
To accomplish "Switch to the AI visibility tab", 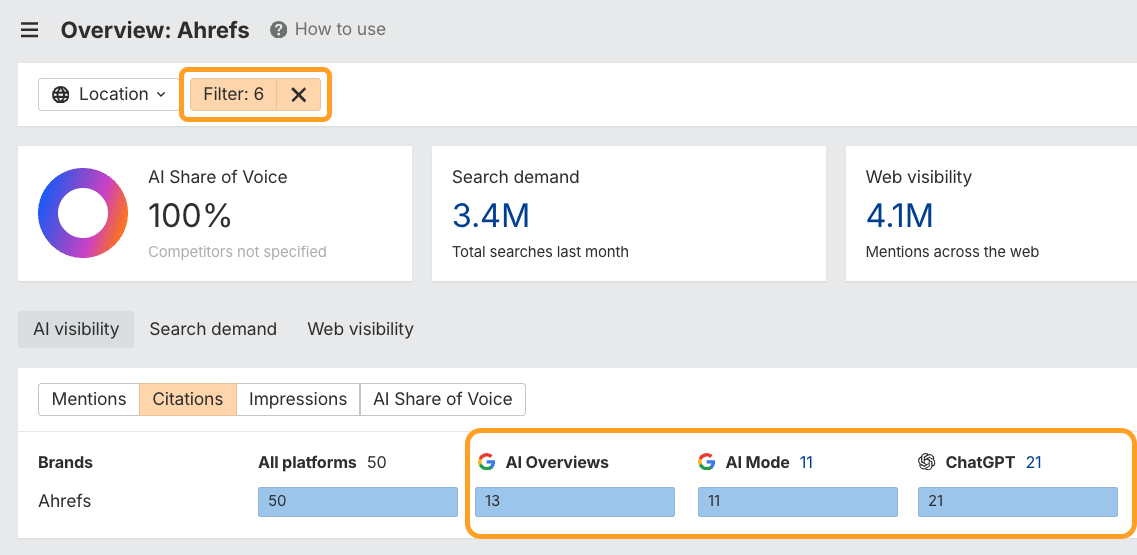I will pos(76,329).
